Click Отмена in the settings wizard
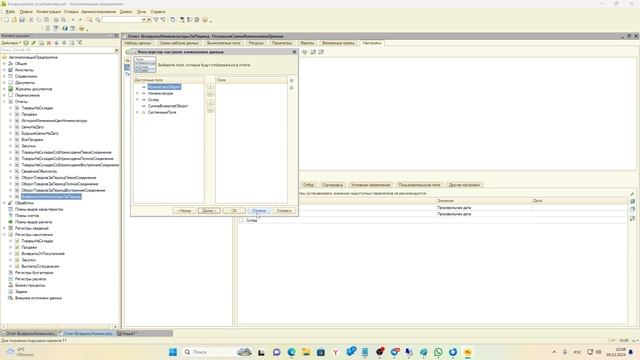 tap(259, 211)
